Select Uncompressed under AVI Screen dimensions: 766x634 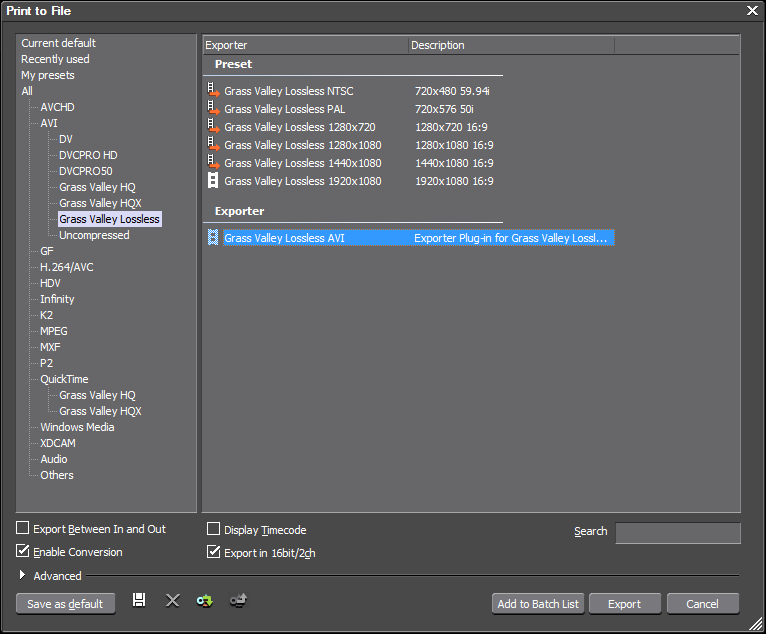(x=94, y=235)
